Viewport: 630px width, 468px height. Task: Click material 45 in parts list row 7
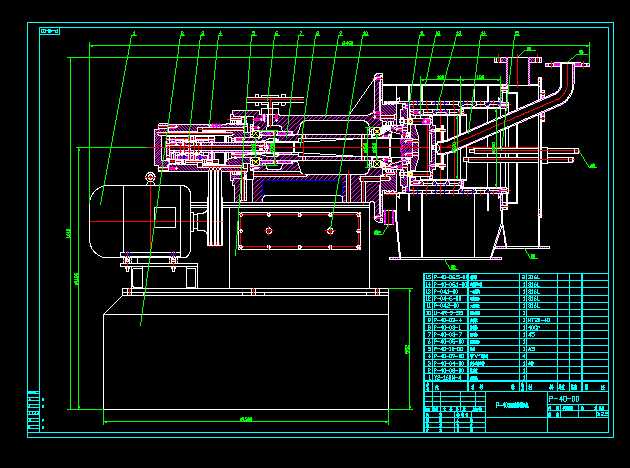(531, 335)
